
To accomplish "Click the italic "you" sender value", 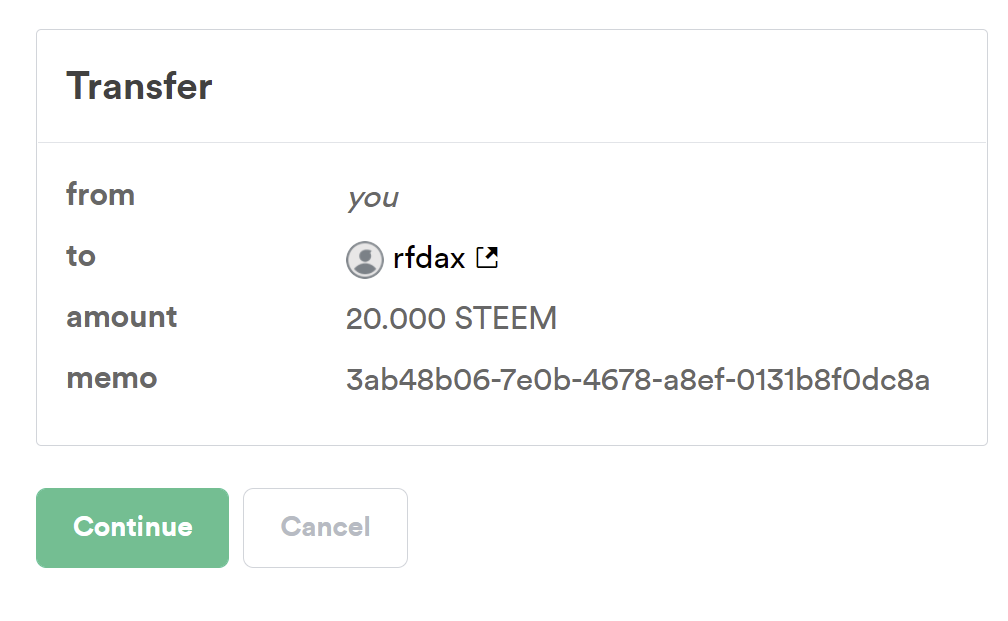I will click(x=372, y=198).
